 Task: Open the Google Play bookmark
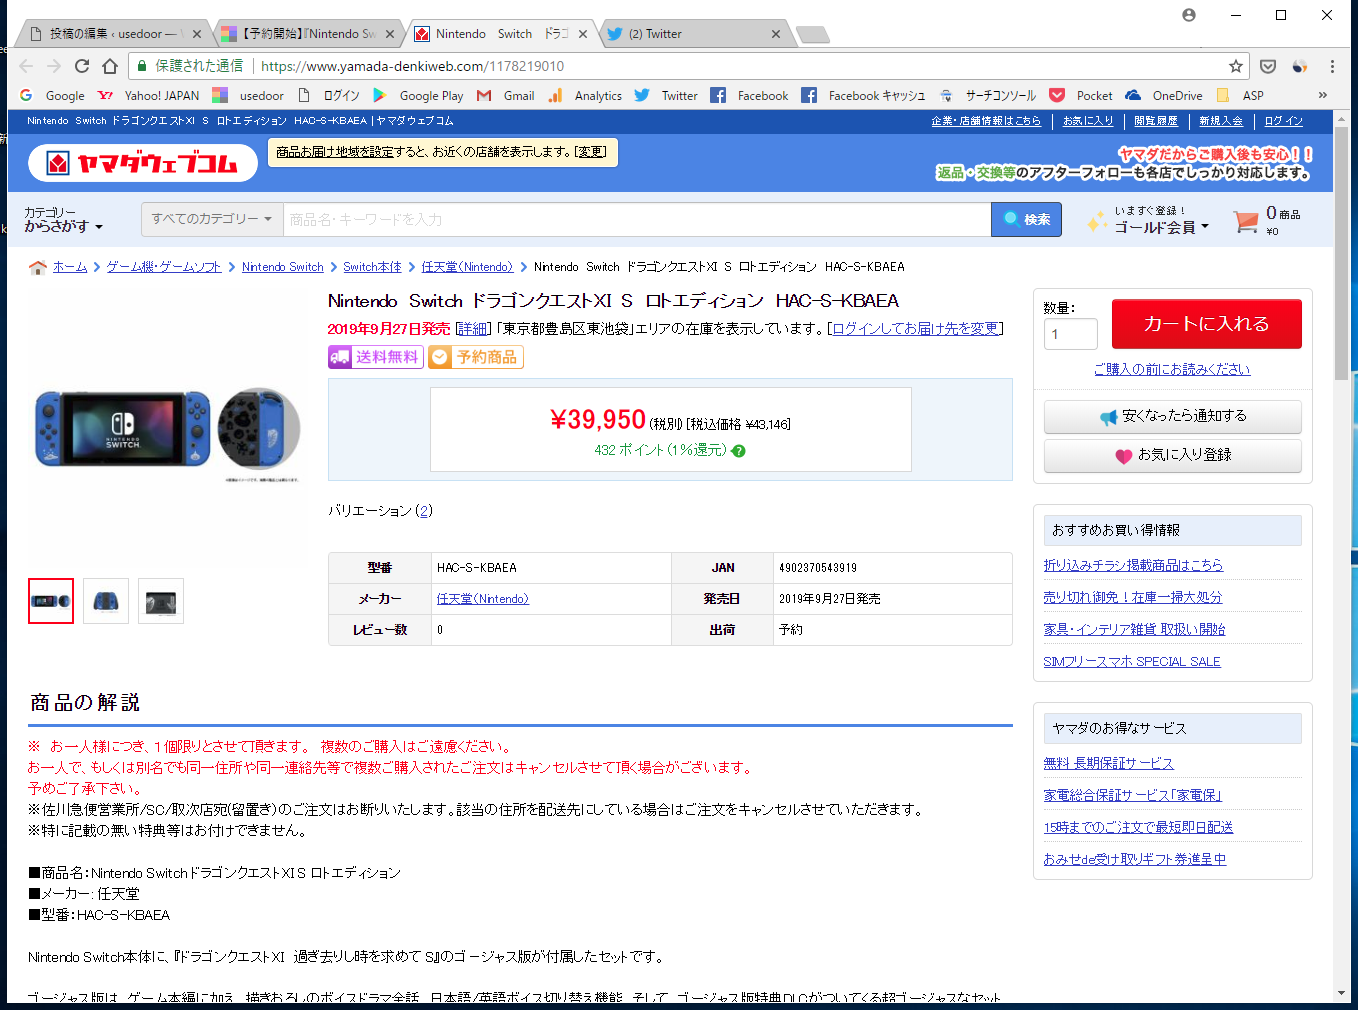tap(418, 96)
